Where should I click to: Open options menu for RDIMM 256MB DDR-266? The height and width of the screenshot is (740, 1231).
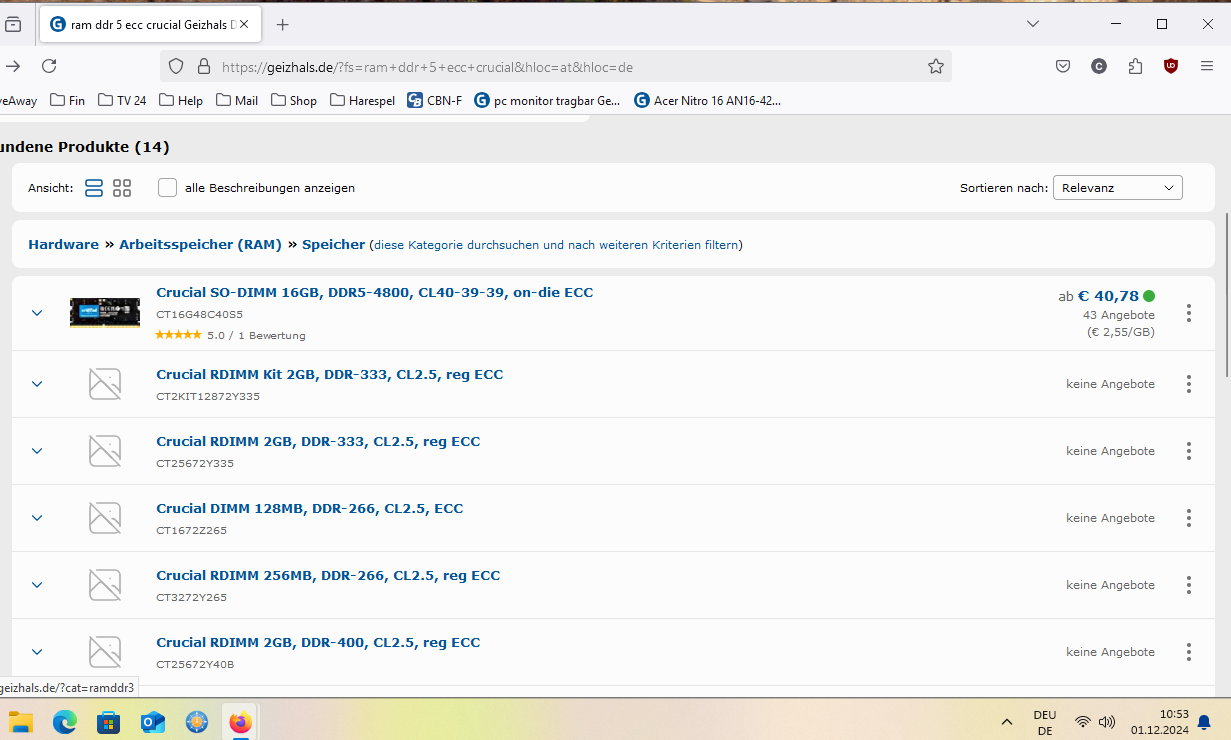click(1188, 585)
